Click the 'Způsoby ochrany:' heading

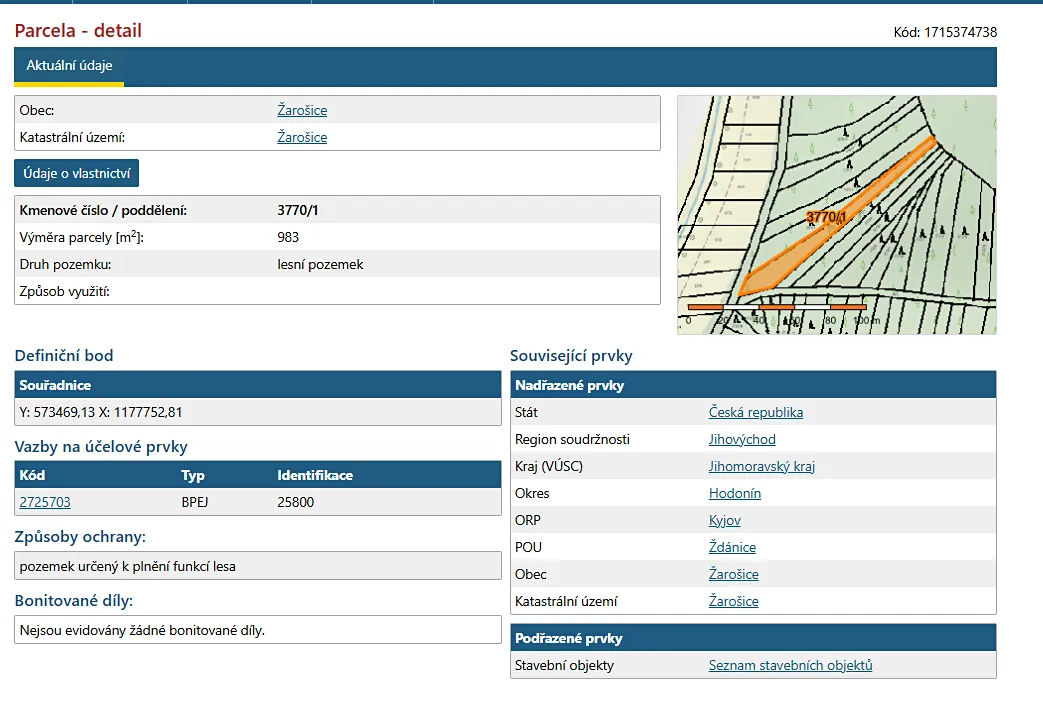pyautogui.click(x=80, y=537)
